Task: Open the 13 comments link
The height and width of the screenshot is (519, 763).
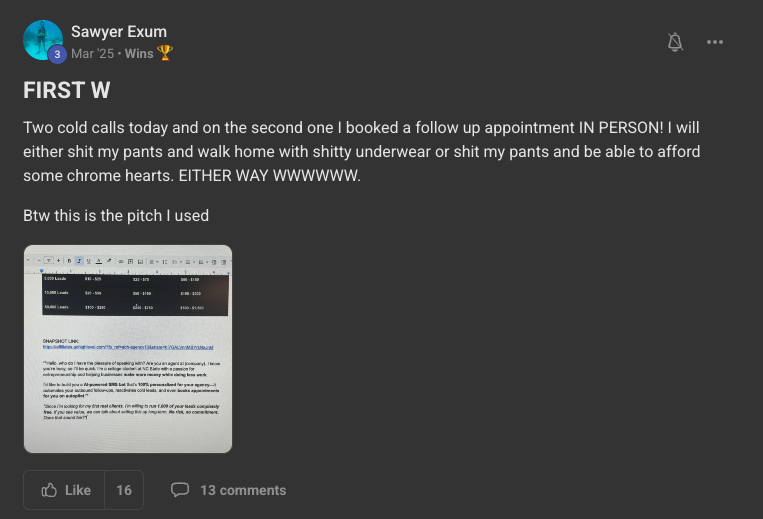Action: click(243, 490)
